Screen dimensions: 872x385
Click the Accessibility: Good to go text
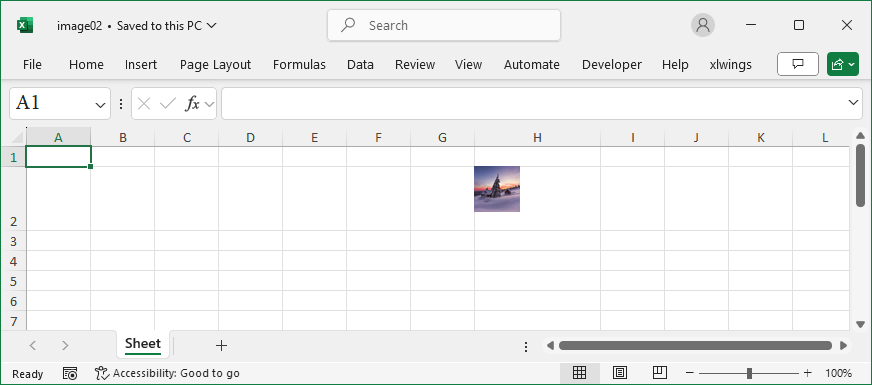coord(176,373)
